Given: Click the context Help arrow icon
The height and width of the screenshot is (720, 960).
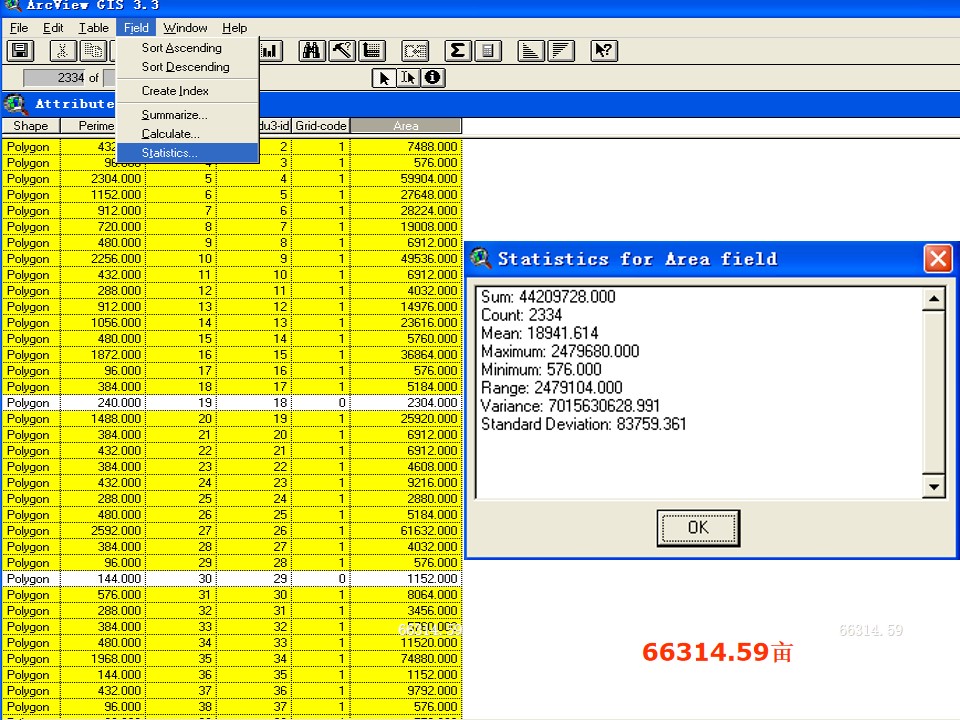Looking at the screenshot, I should [x=604, y=51].
